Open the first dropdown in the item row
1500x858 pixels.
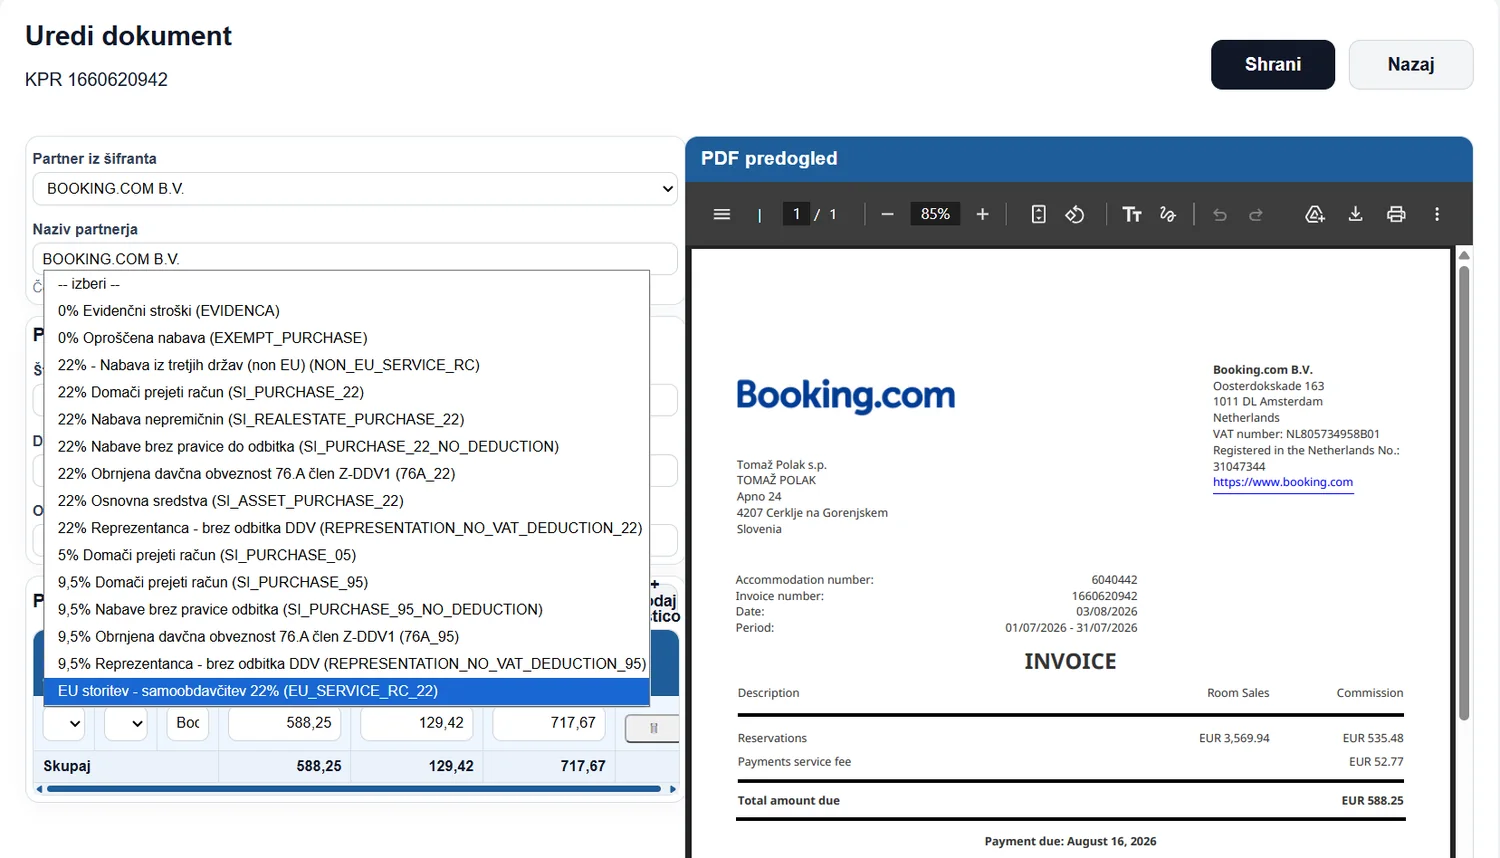click(62, 722)
